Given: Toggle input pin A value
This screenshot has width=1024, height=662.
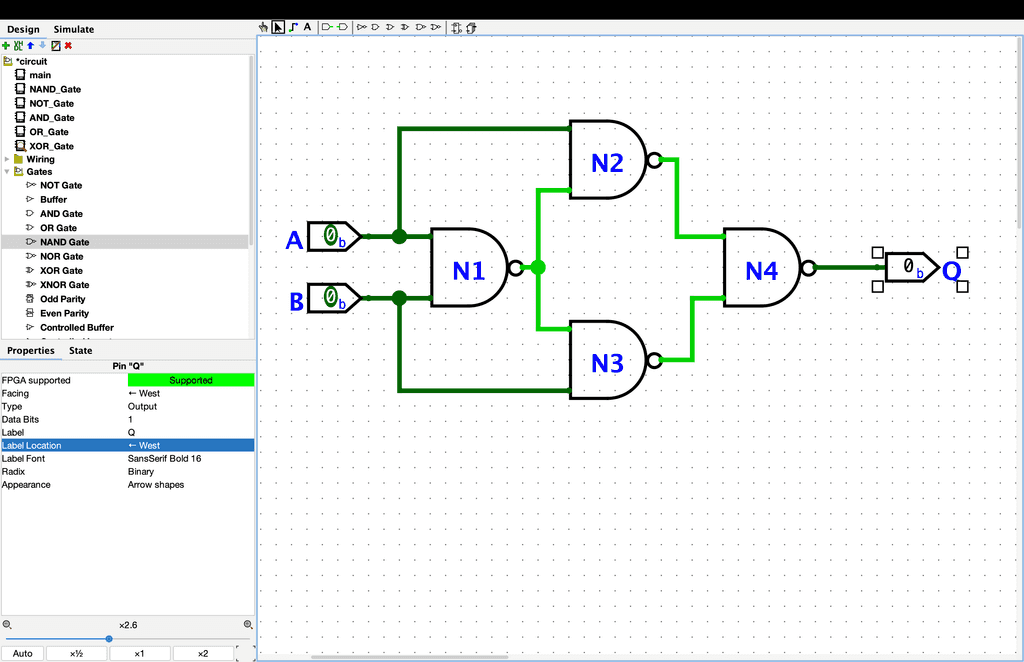Looking at the screenshot, I should (331, 237).
